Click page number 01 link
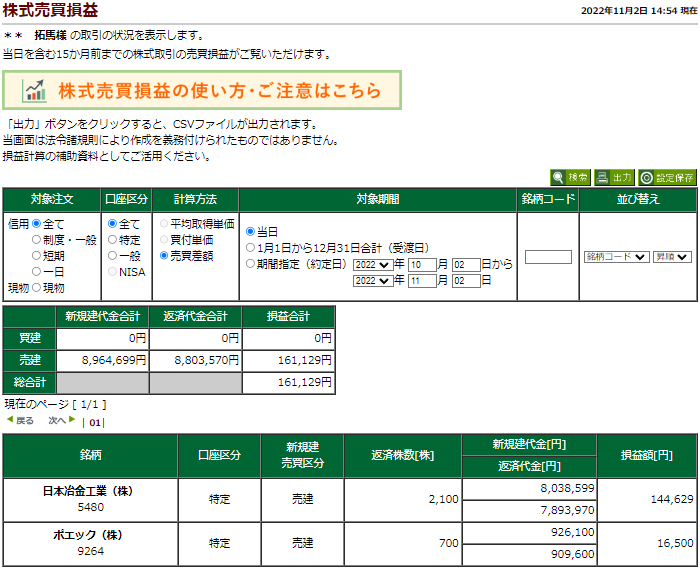 coord(95,422)
